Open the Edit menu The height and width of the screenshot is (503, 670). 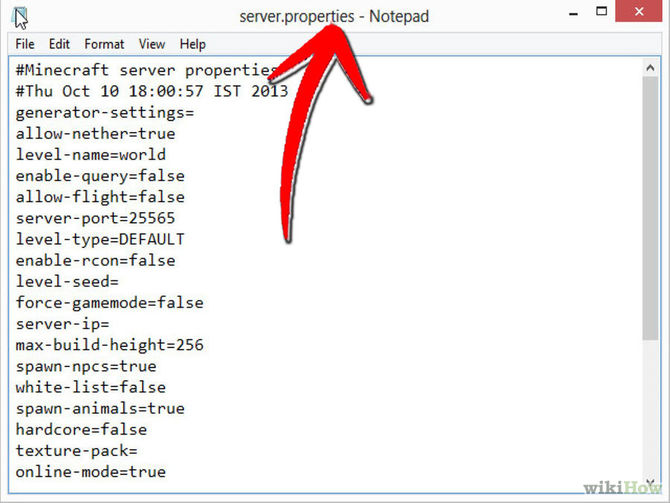[x=59, y=44]
